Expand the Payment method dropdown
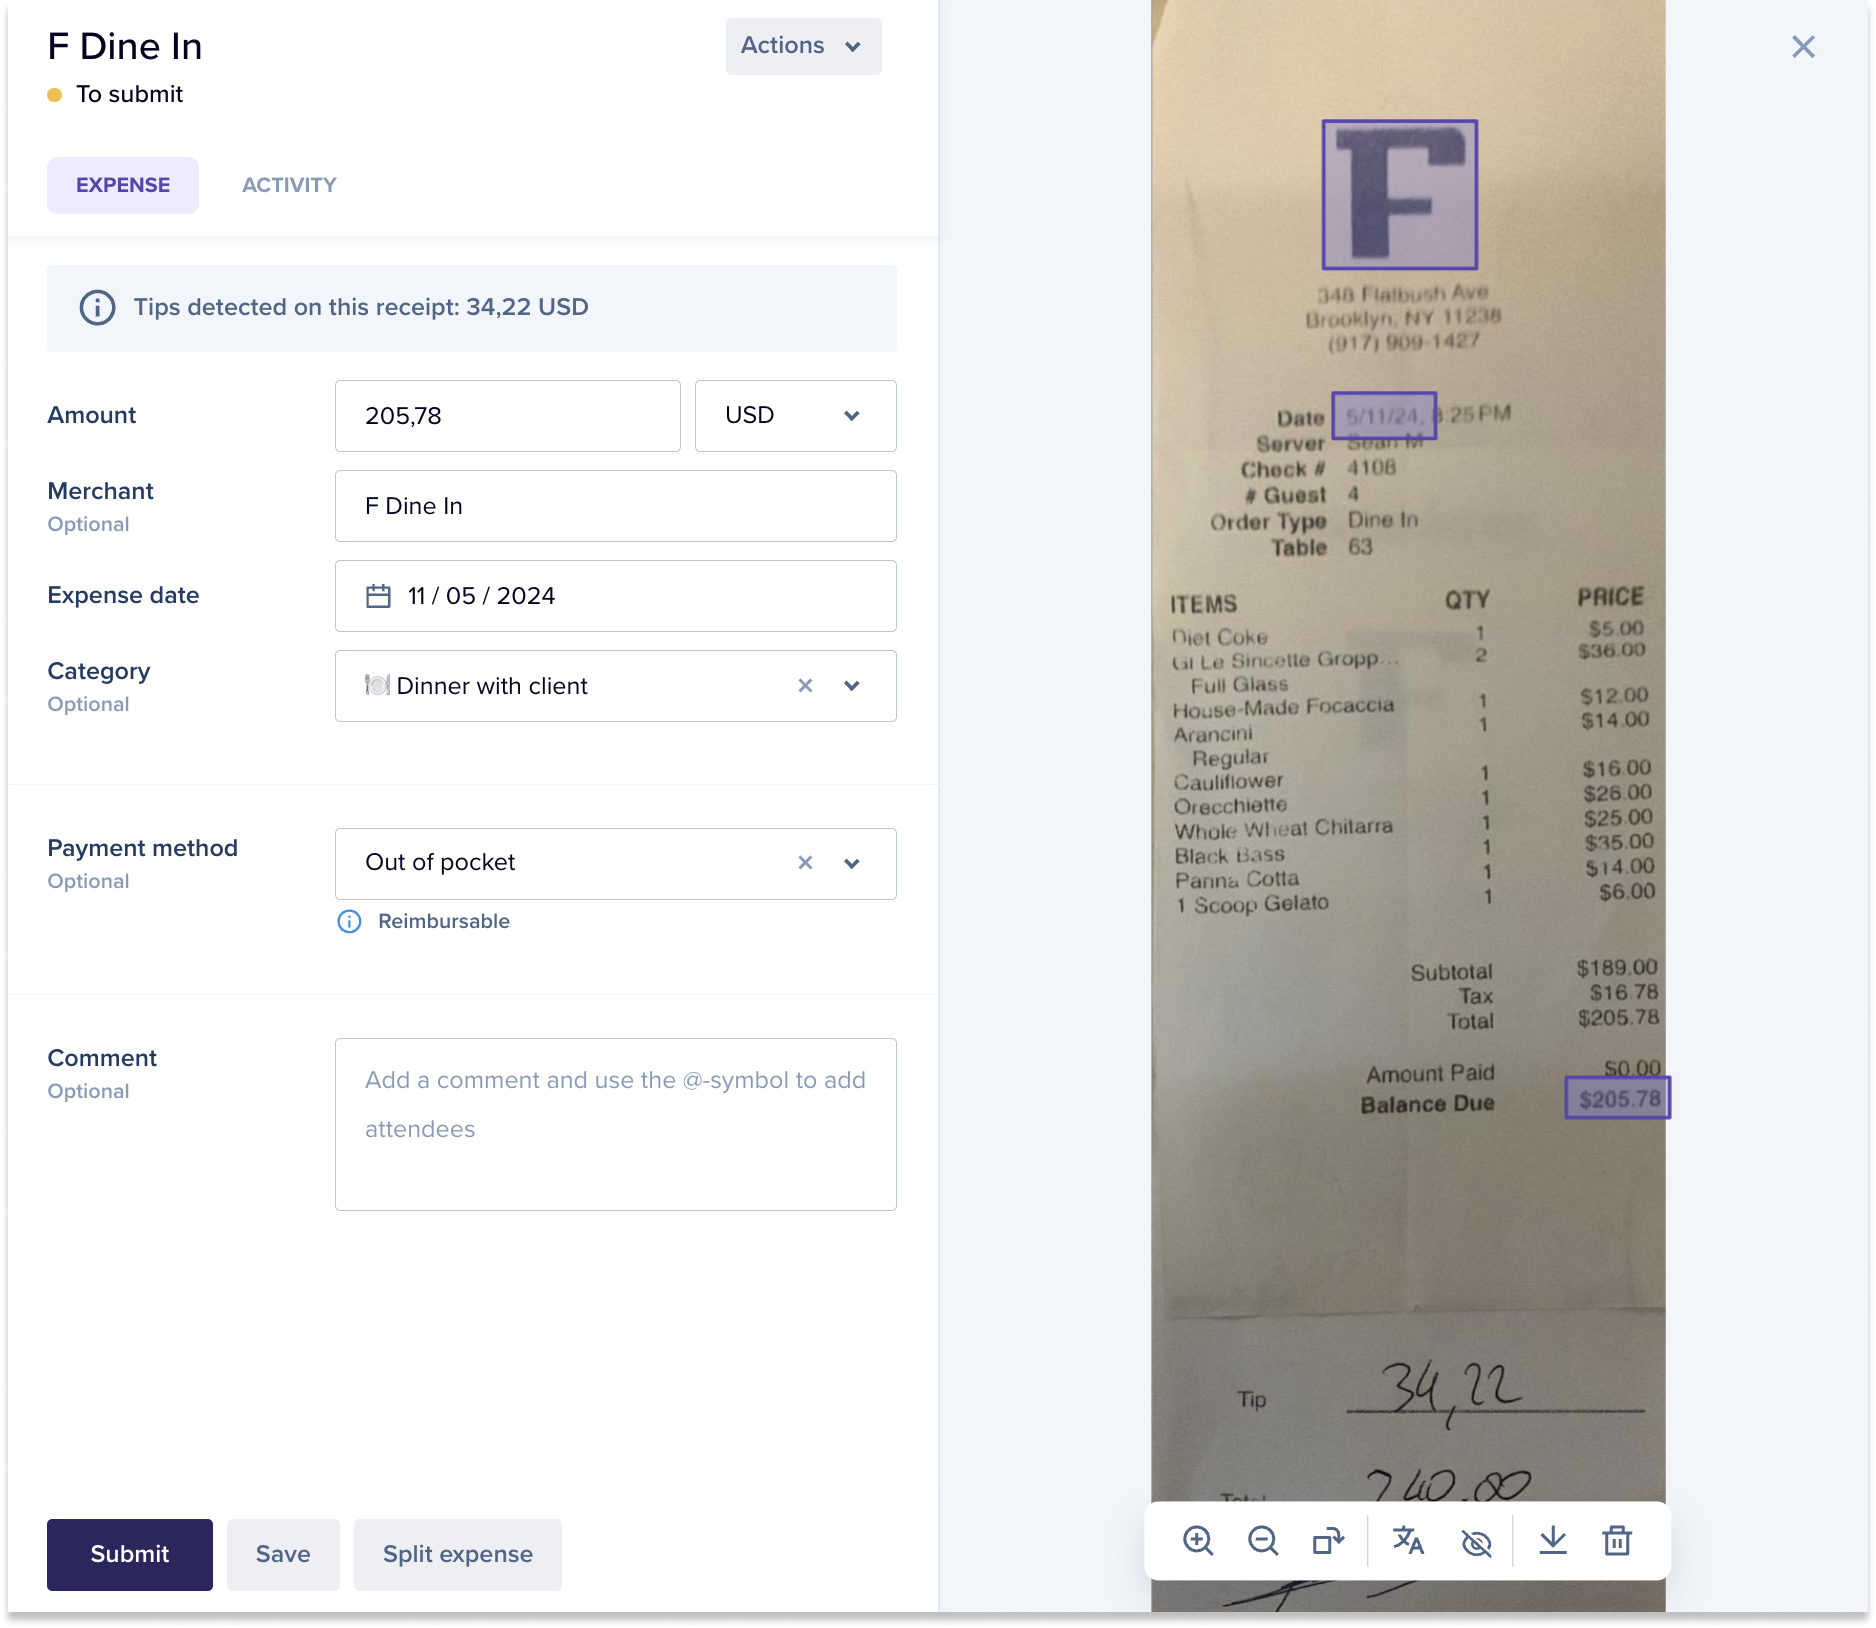Viewport: 1876px width, 1628px height. pyautogui.click(x=852, y=863)
